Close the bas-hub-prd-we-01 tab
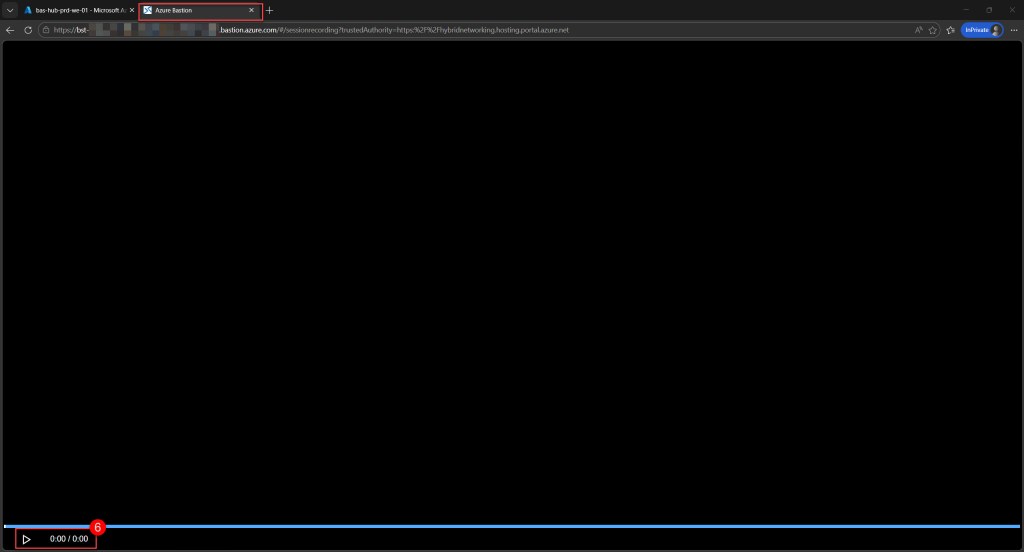 click(x=132, y=10)
